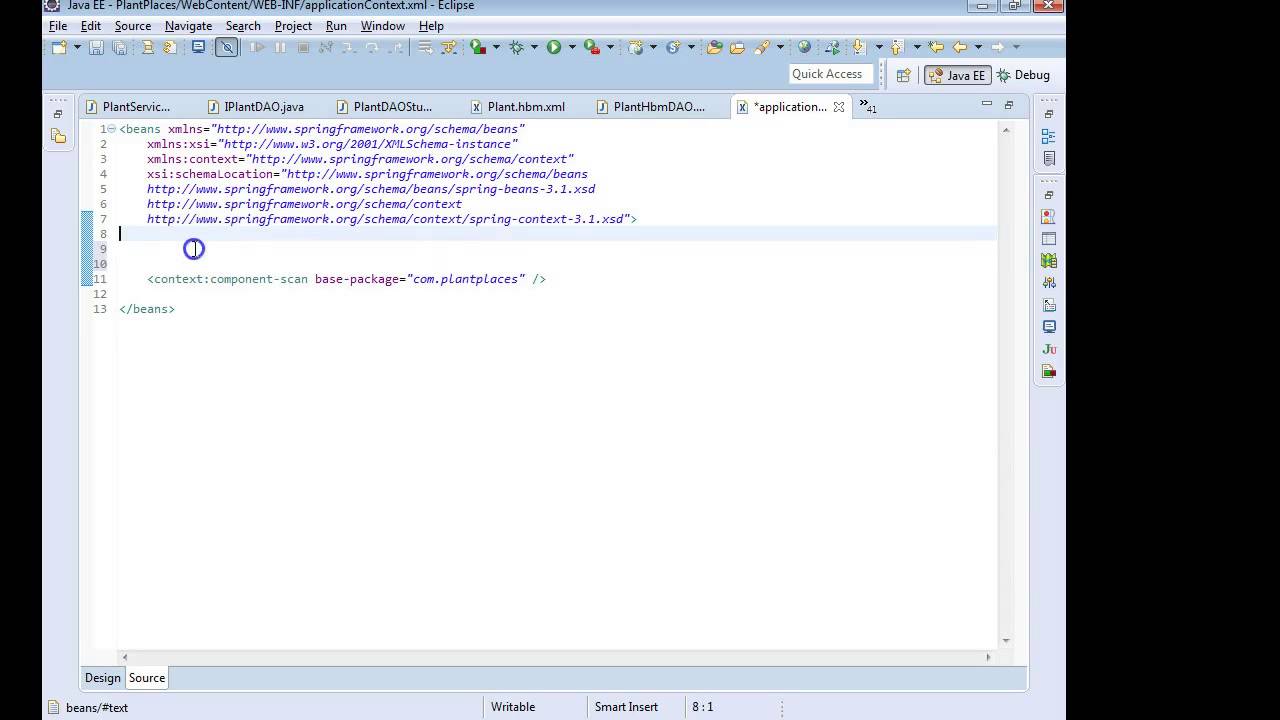Image resolution: width=1280 pixels, height=720 pixels.
Task: Click the Next Annotation down-arrow icon
Action: point(858,47)
